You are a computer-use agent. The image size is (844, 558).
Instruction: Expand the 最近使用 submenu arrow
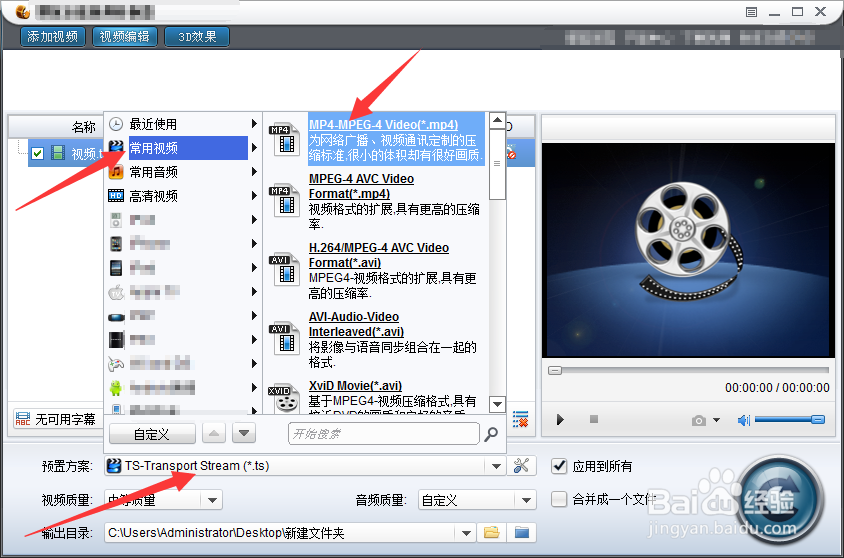click(254, 124)
